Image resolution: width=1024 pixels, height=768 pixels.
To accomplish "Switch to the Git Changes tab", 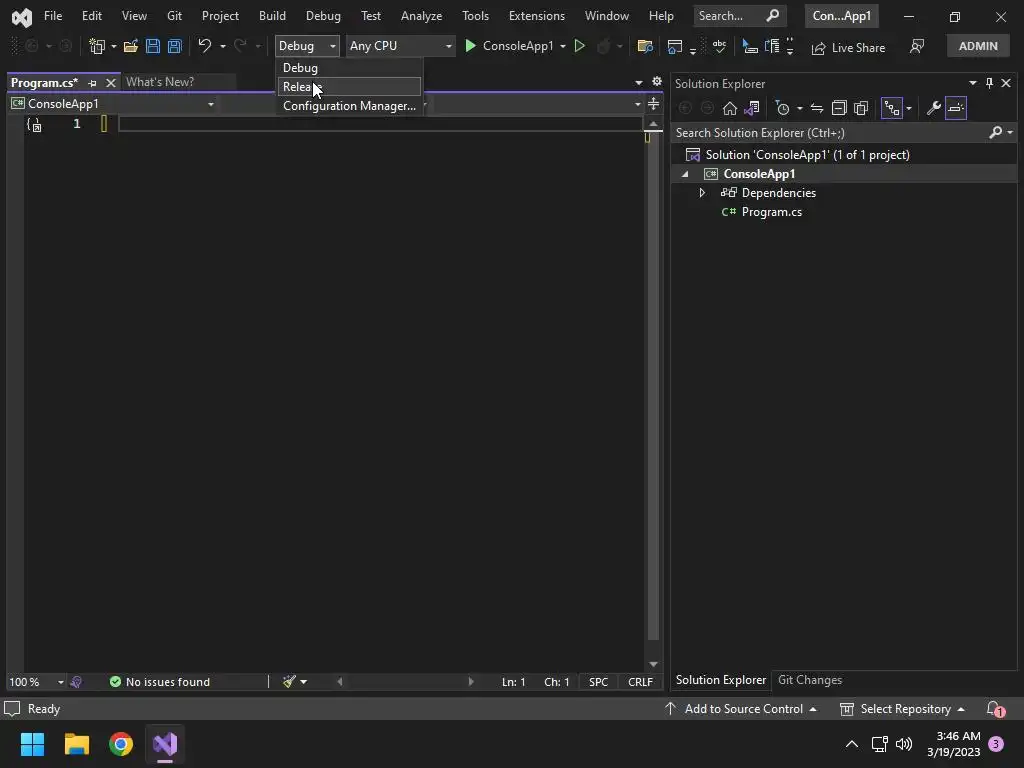I will [x=810, y=680].
